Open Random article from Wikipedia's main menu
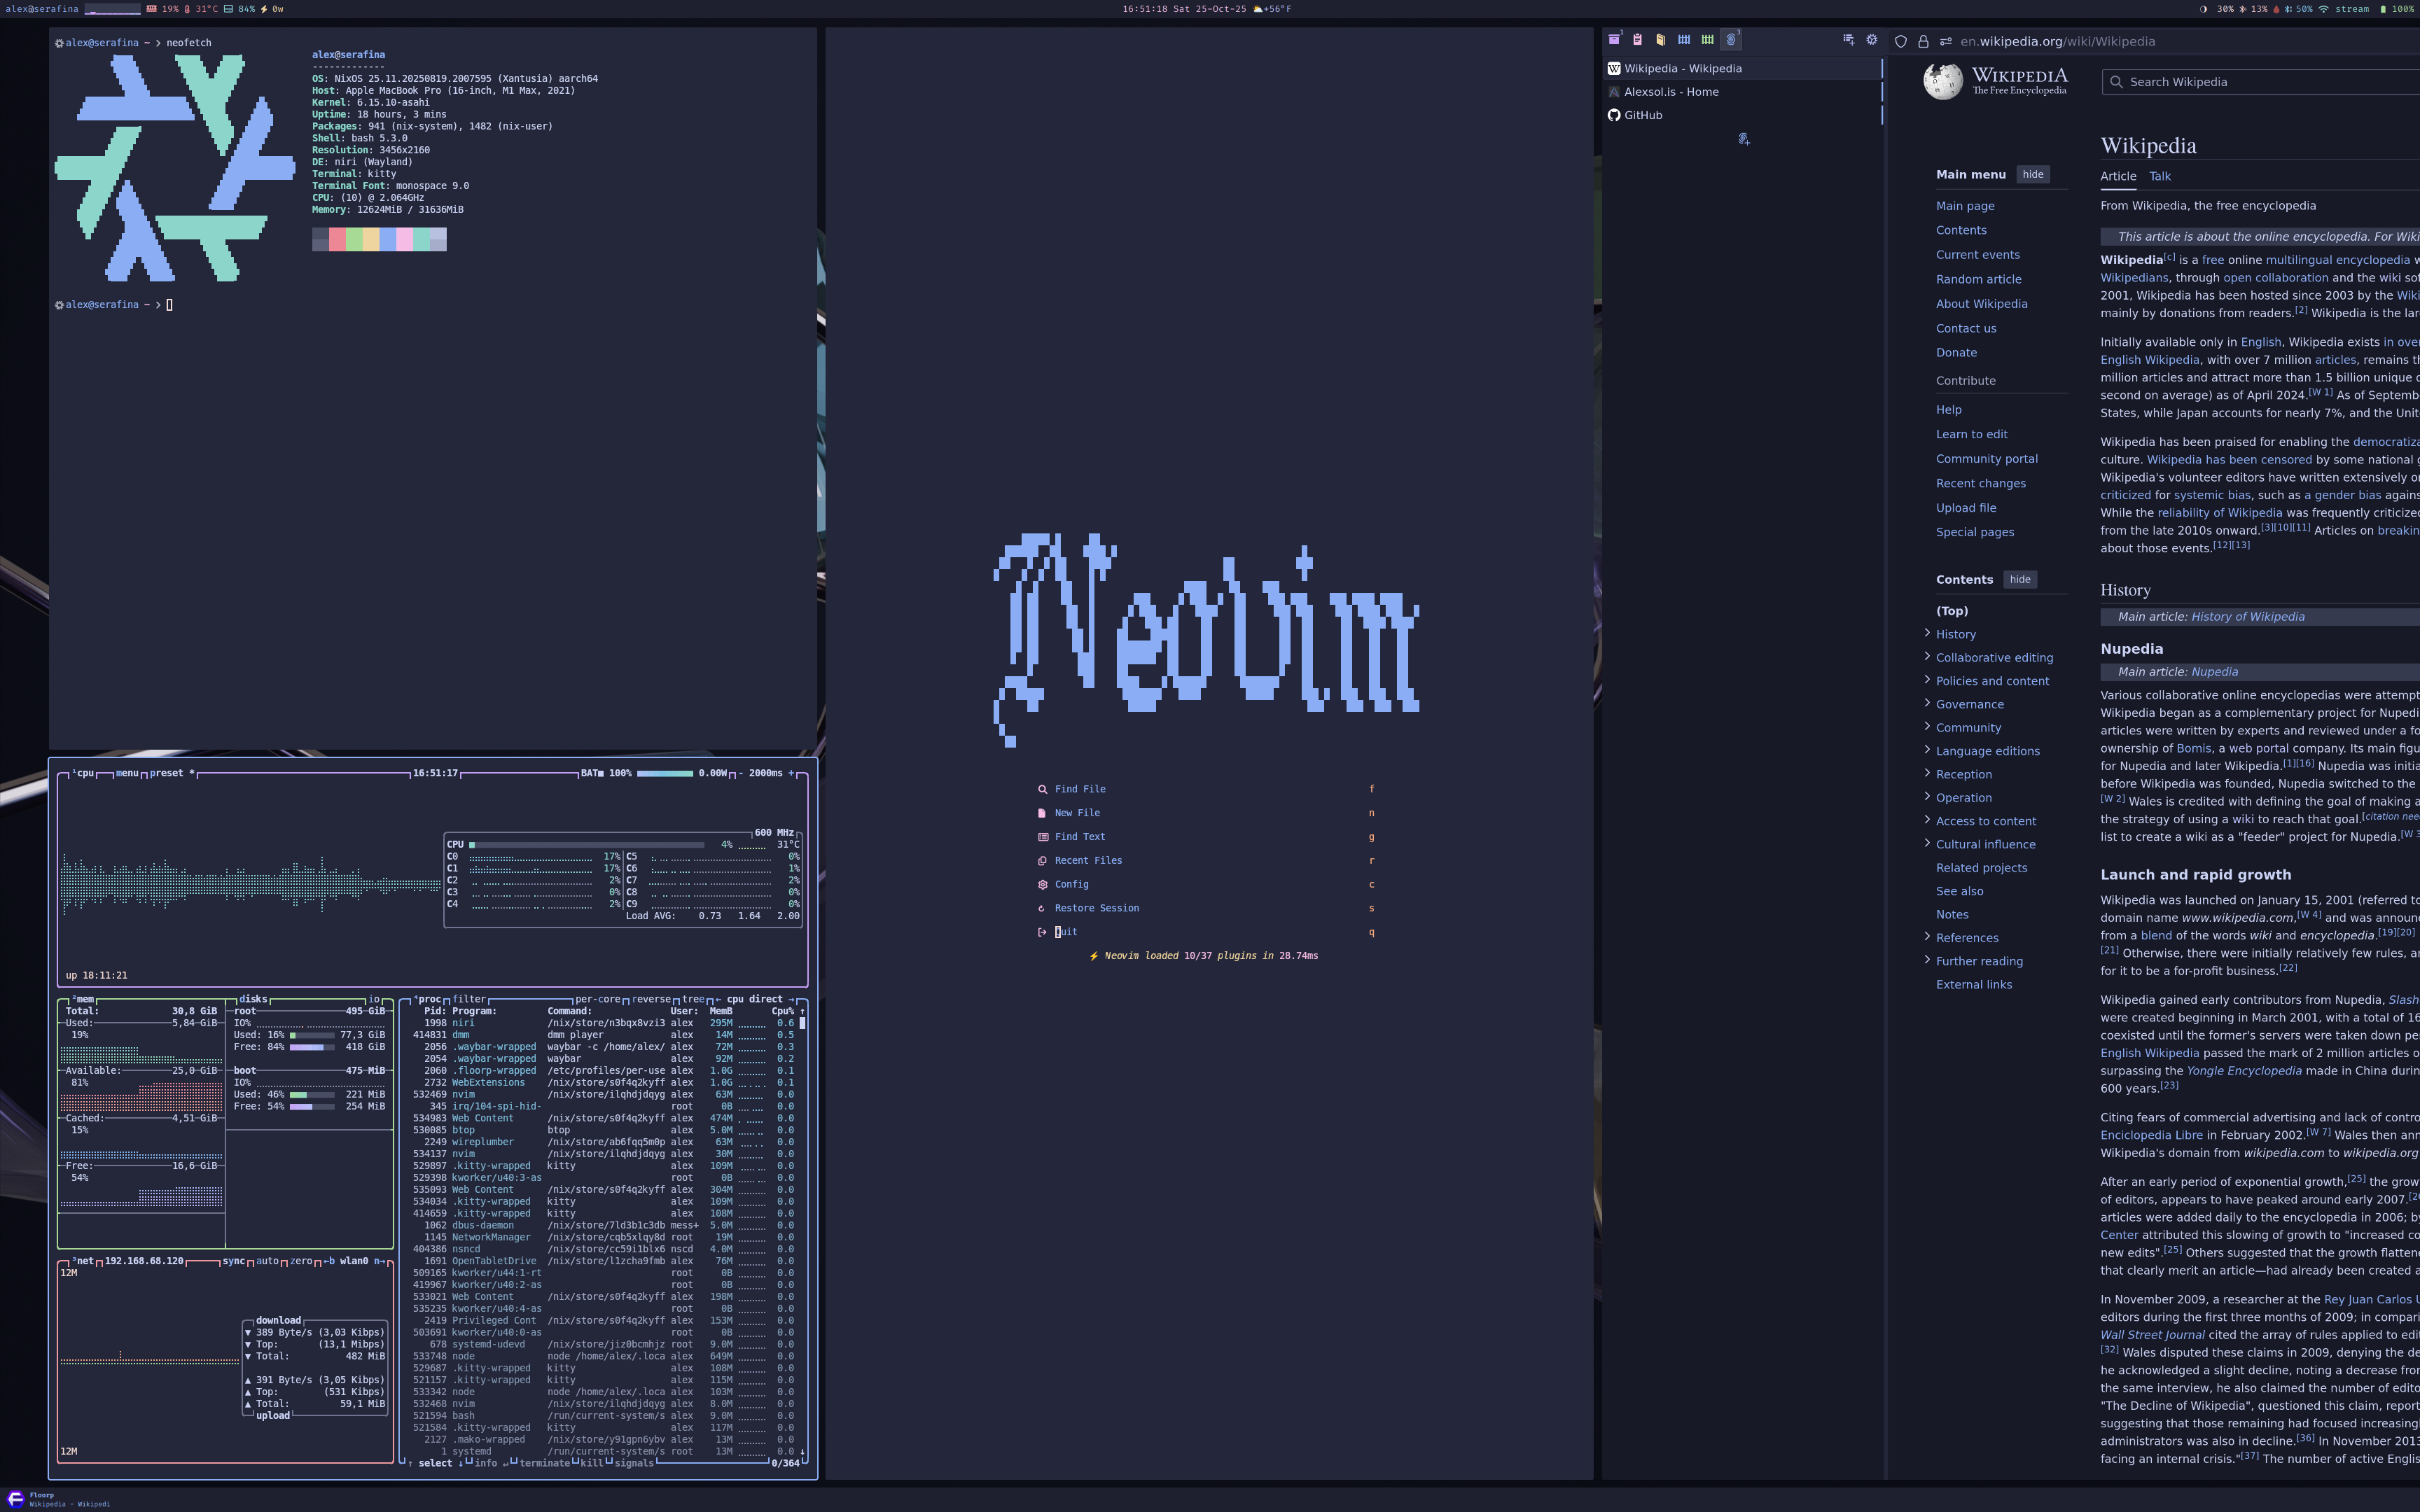The height and width of the screenshot is (1512, 2420). (x=1979, y=279)
